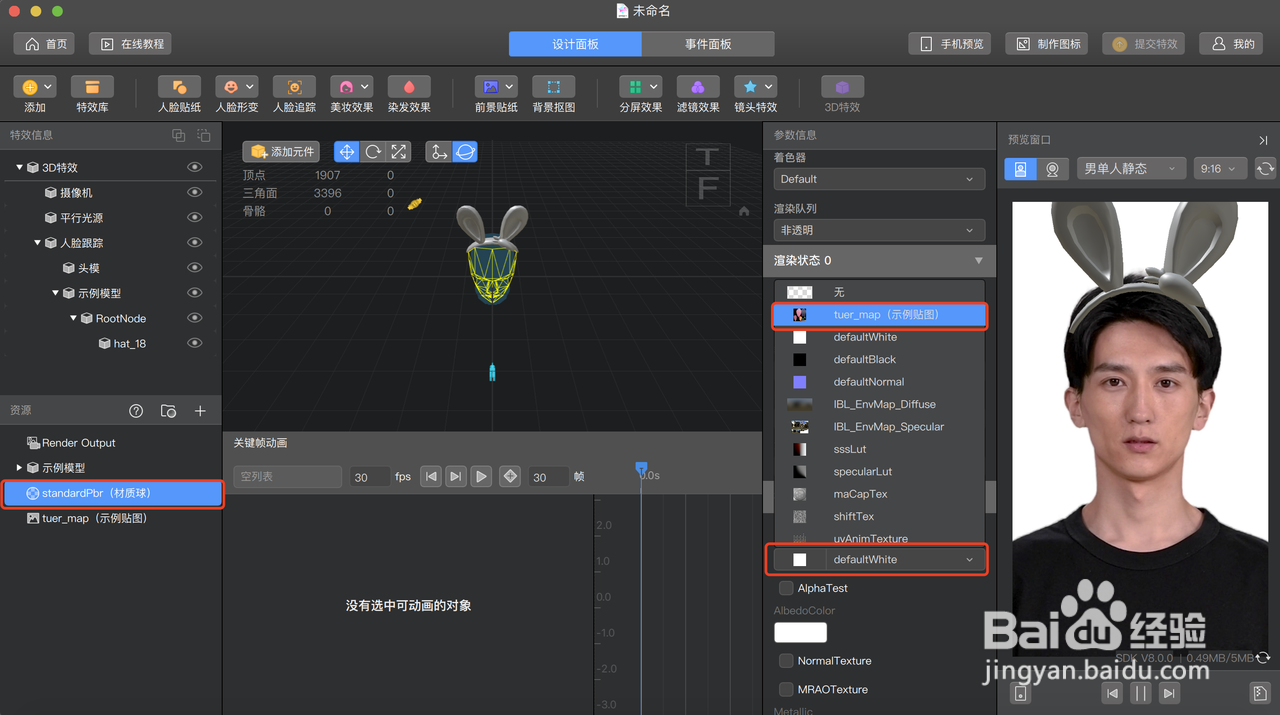Select the webcam preview mode icon
Image resolution: width=1280 pixels, height=715 pixels.
coord(1052,169)
